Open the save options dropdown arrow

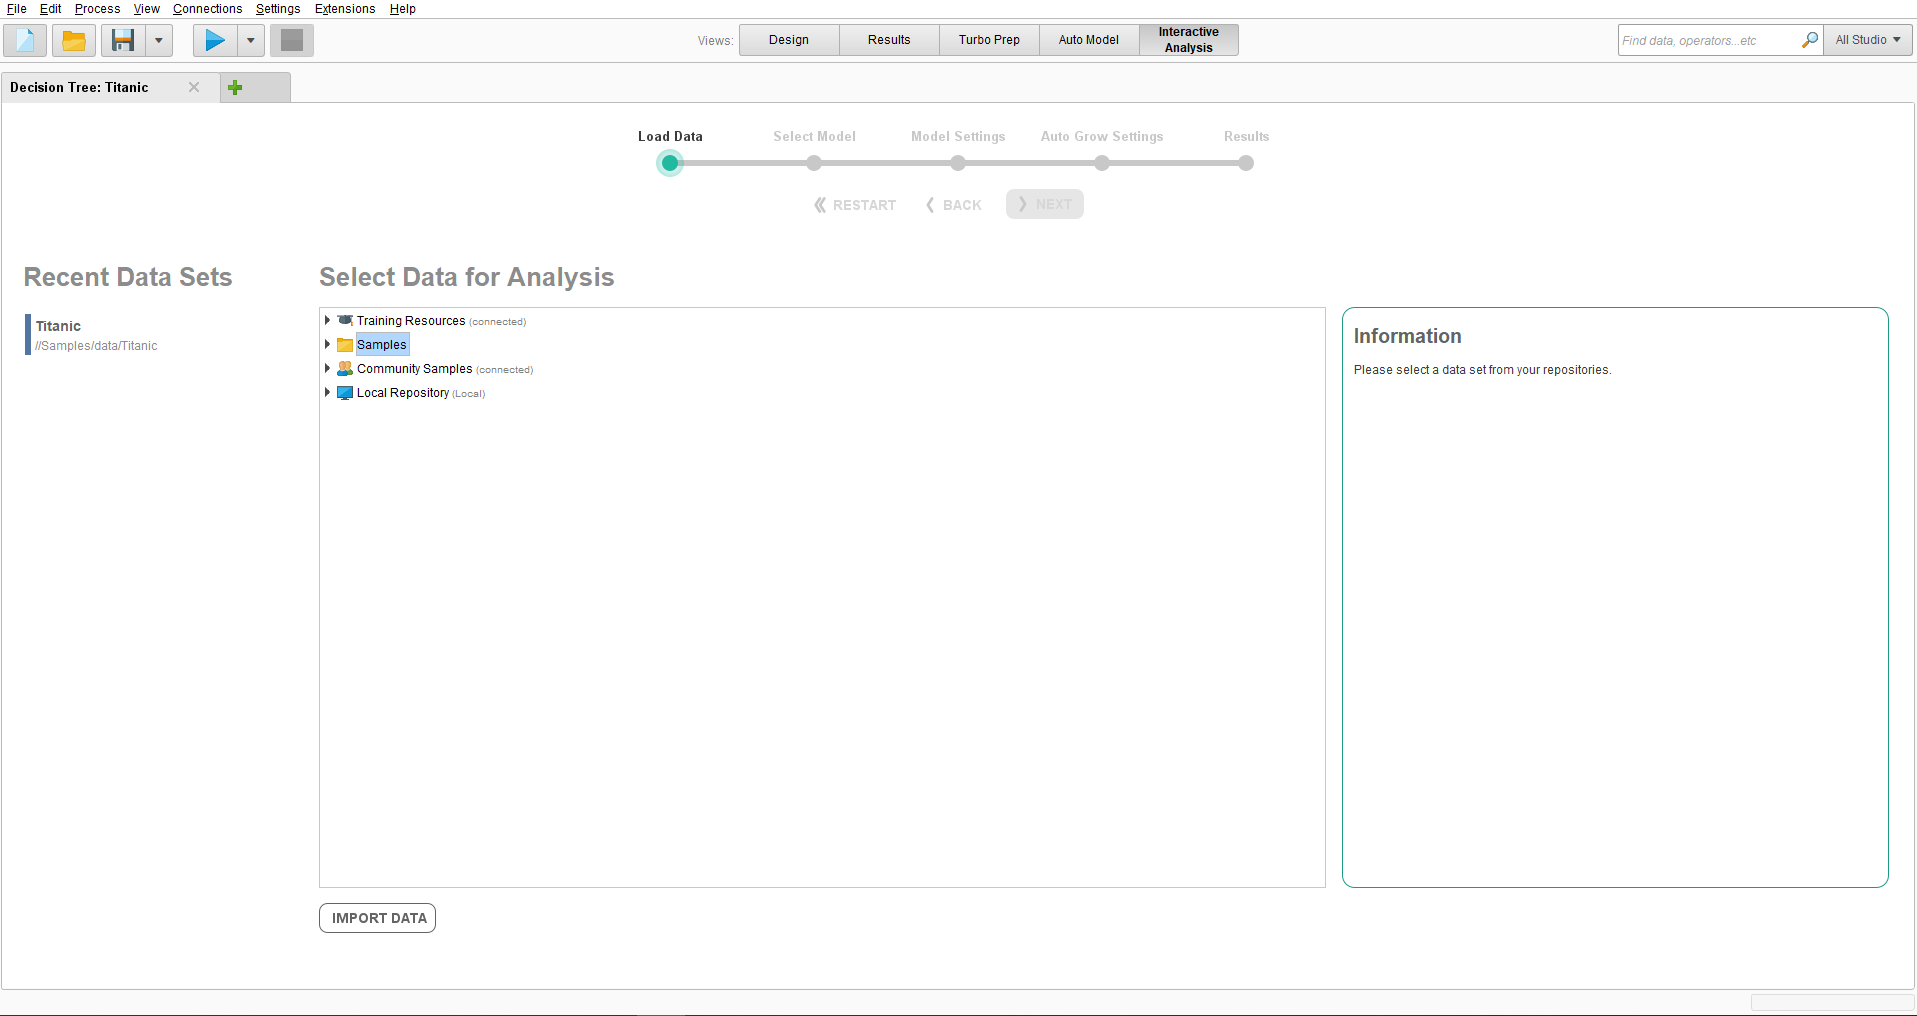158,41
